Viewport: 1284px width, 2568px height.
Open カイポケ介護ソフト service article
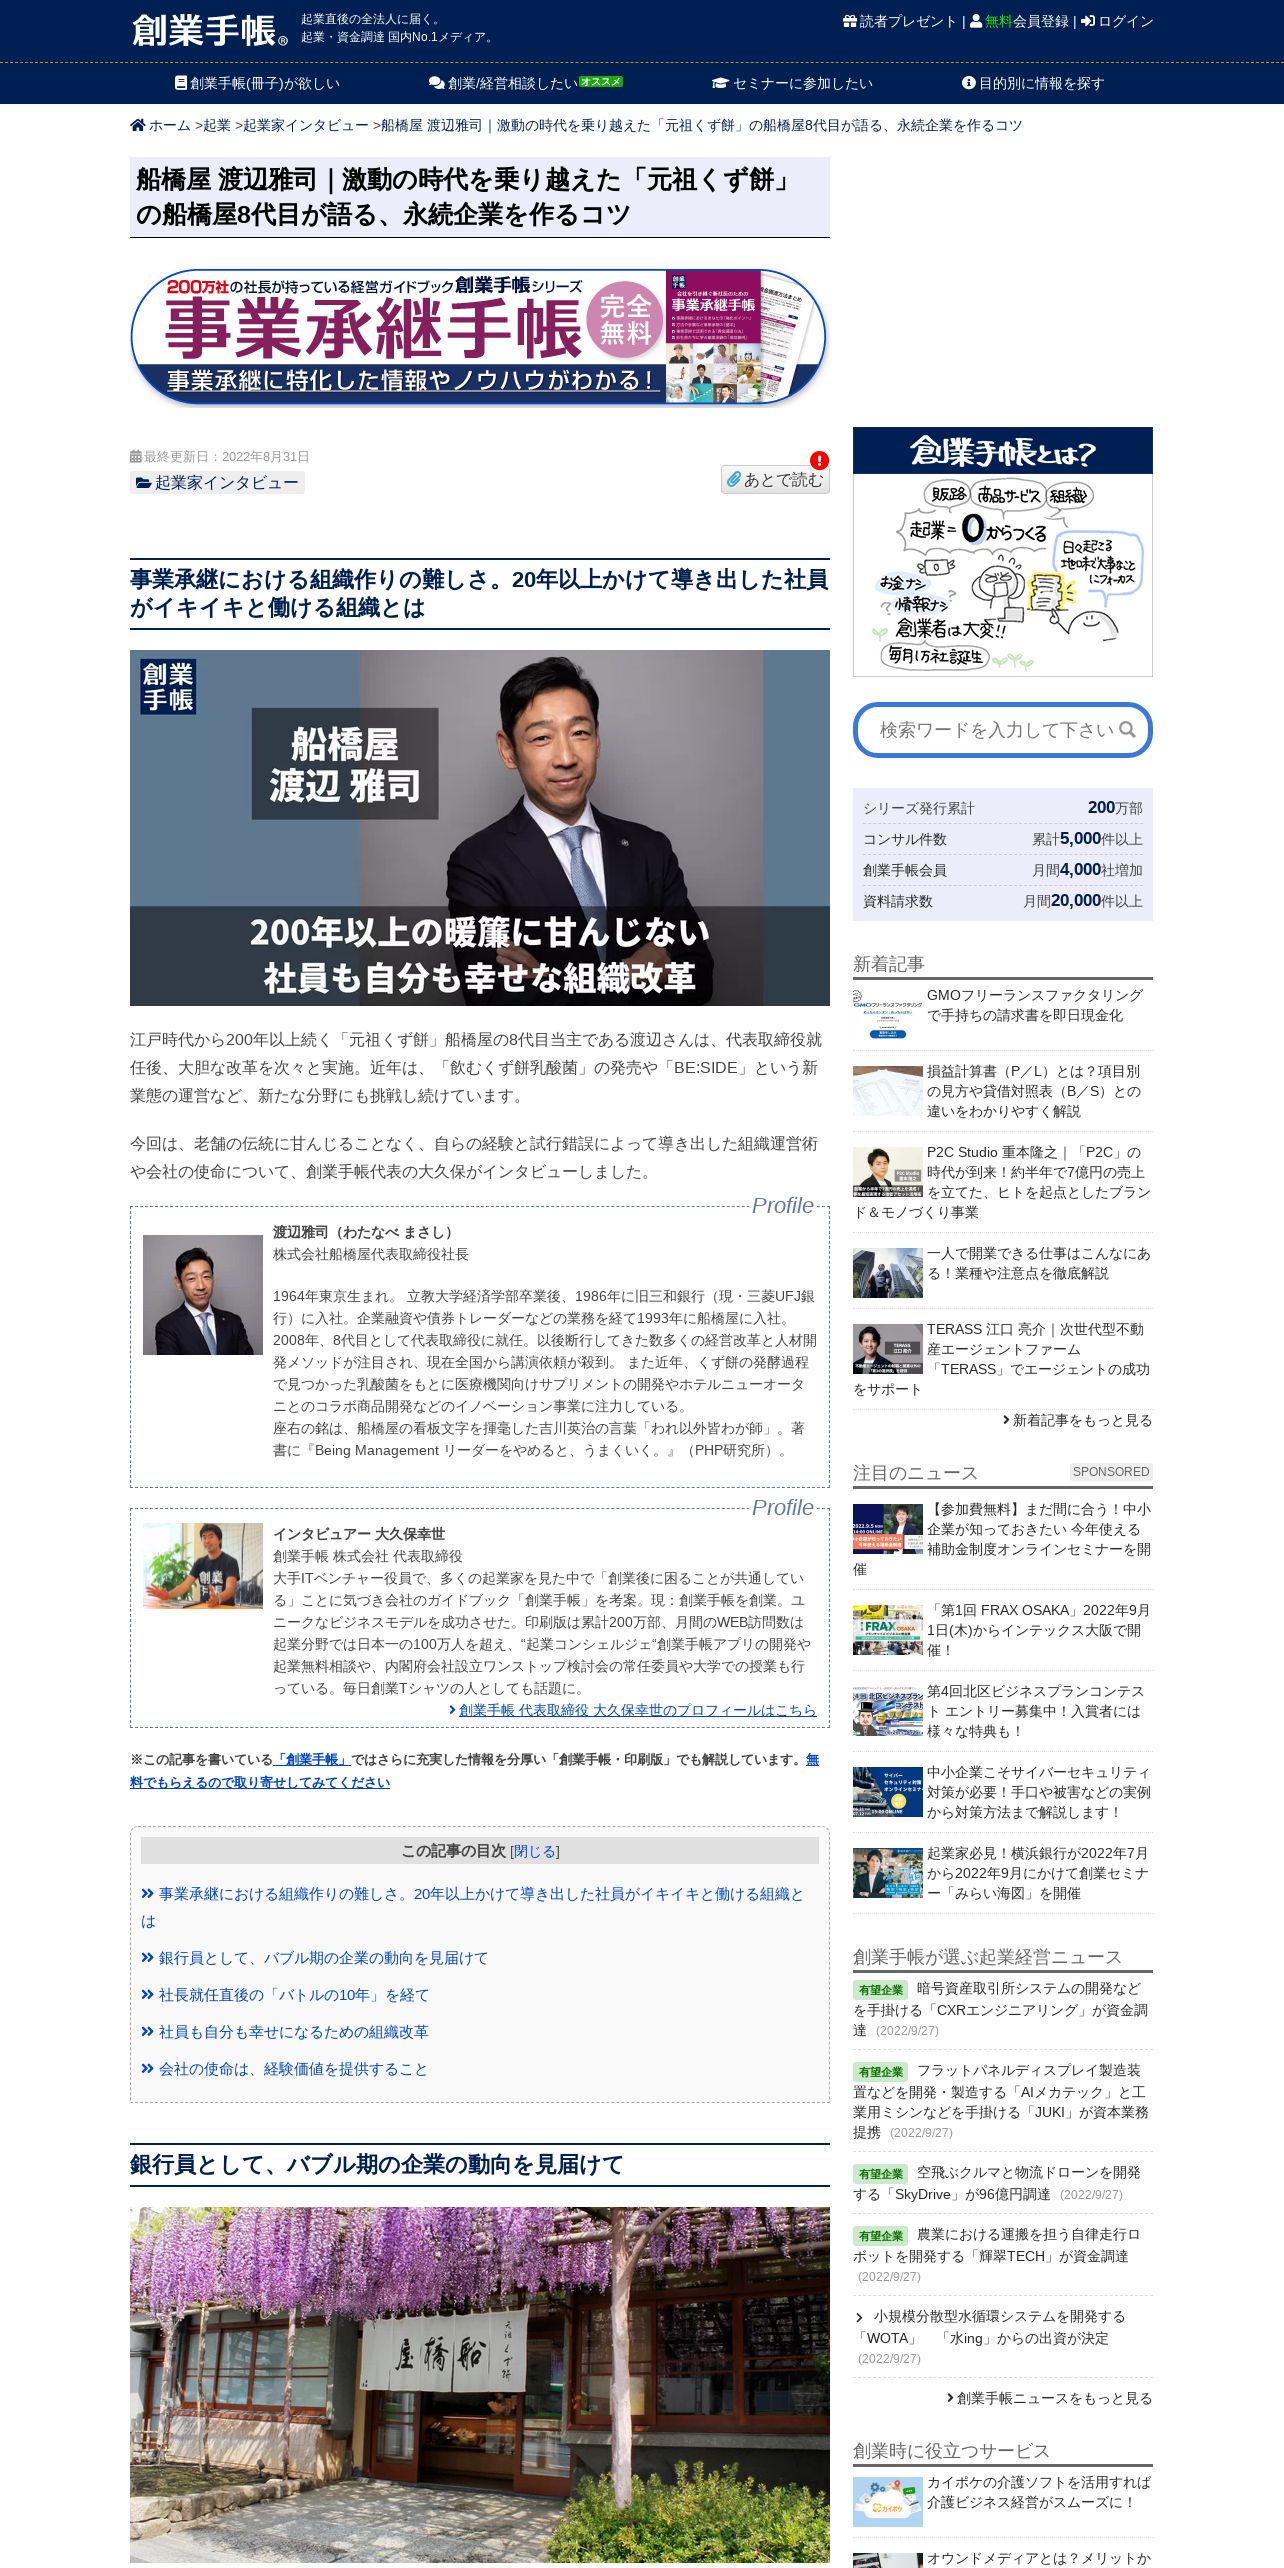[x=1038, y=2492]
